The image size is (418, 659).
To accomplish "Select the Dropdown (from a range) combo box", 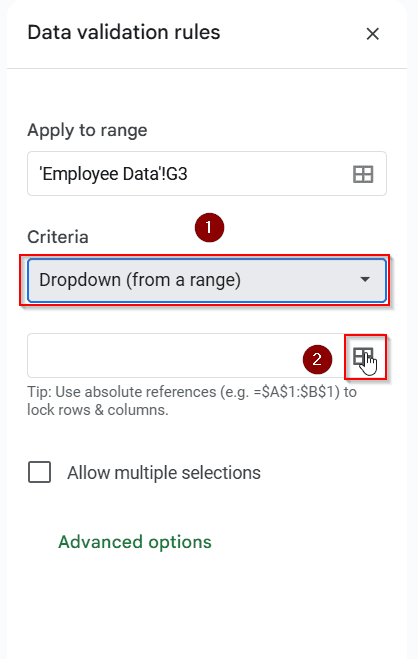I will pos(207,280).
